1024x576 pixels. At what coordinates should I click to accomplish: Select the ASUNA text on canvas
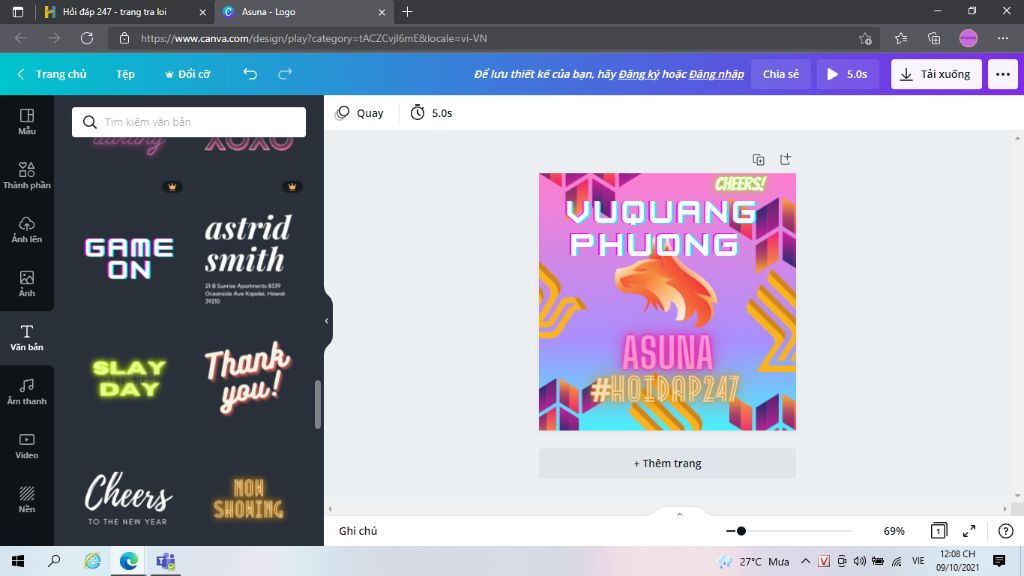(x=667, y=352)
